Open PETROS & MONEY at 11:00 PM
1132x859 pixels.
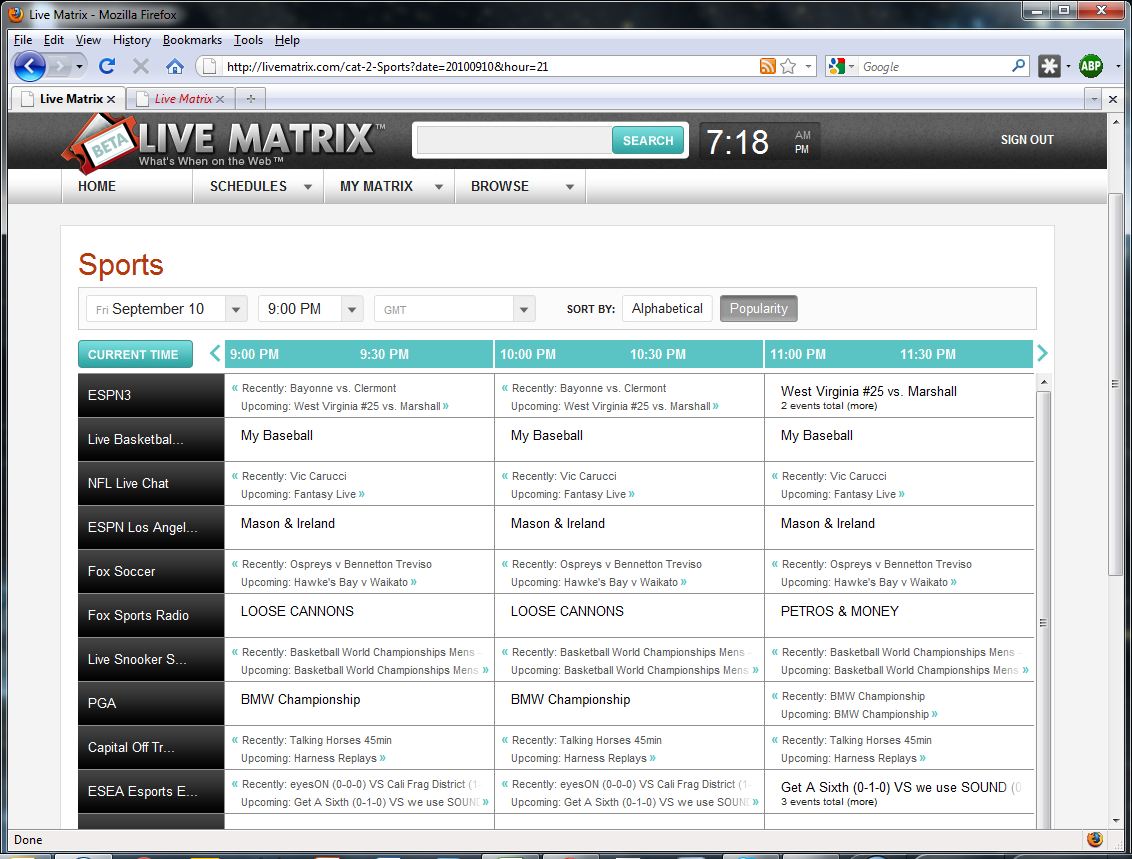pos(840,611)
